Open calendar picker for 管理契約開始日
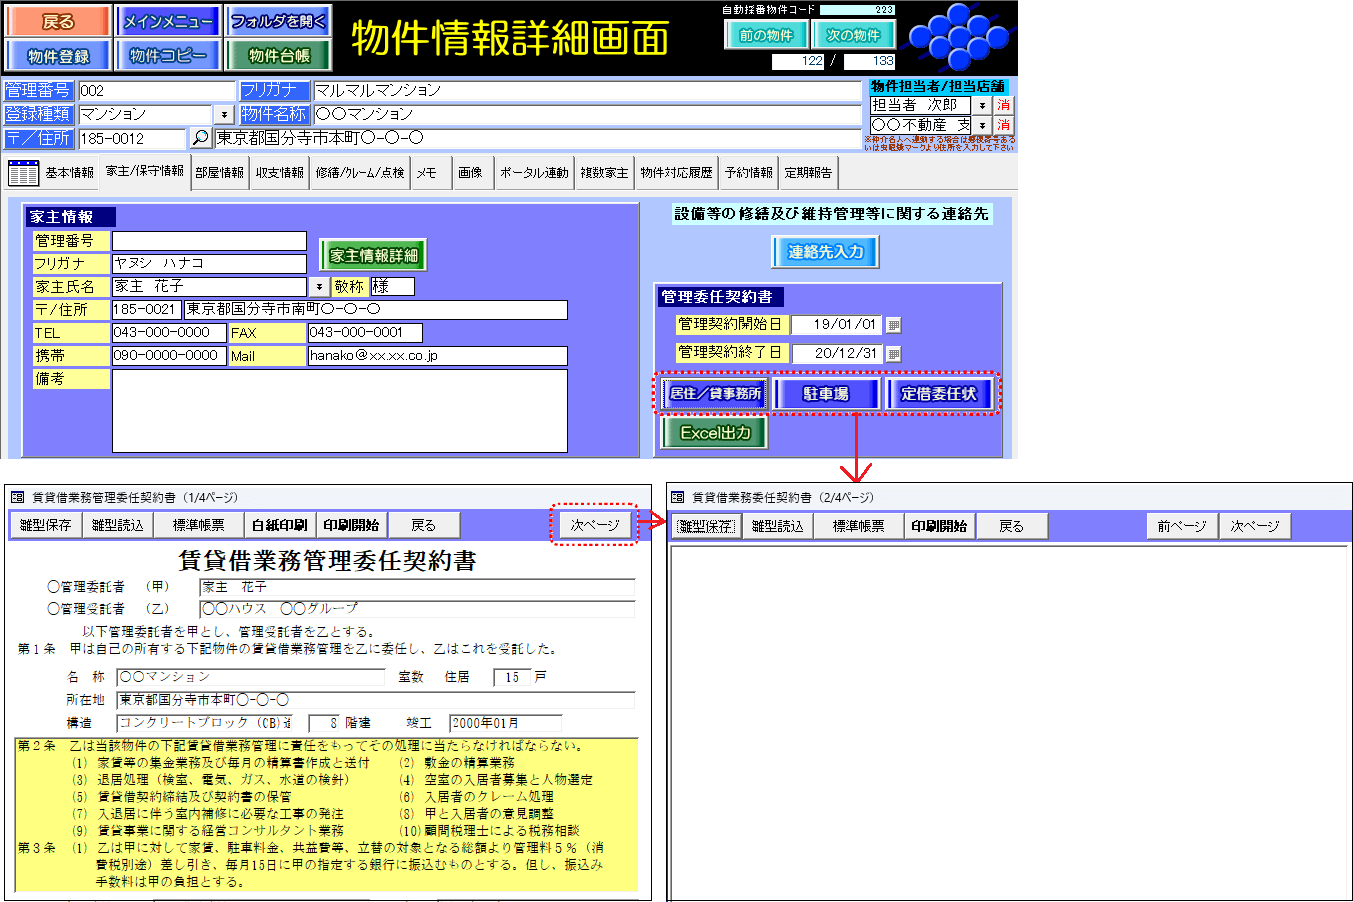Screen dimensions: 1353x902 click(x=894, y=325)
